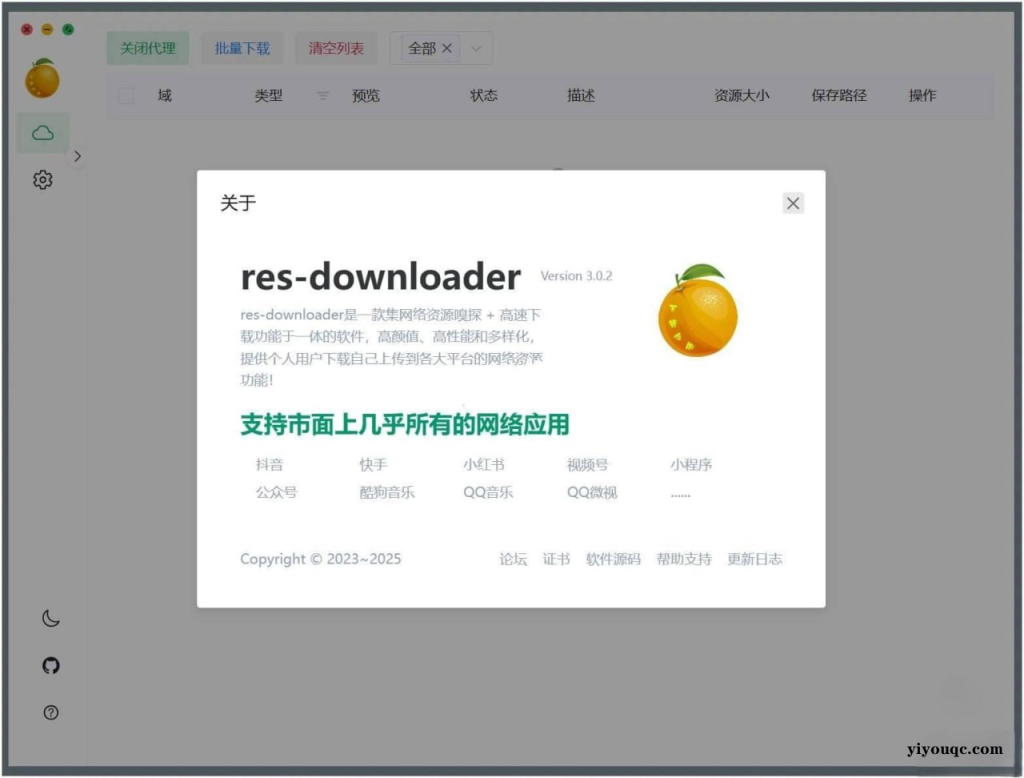Open the GitHub icon in the sidebar
This screenshot has height=778, width=1024.
coord(50,665)
